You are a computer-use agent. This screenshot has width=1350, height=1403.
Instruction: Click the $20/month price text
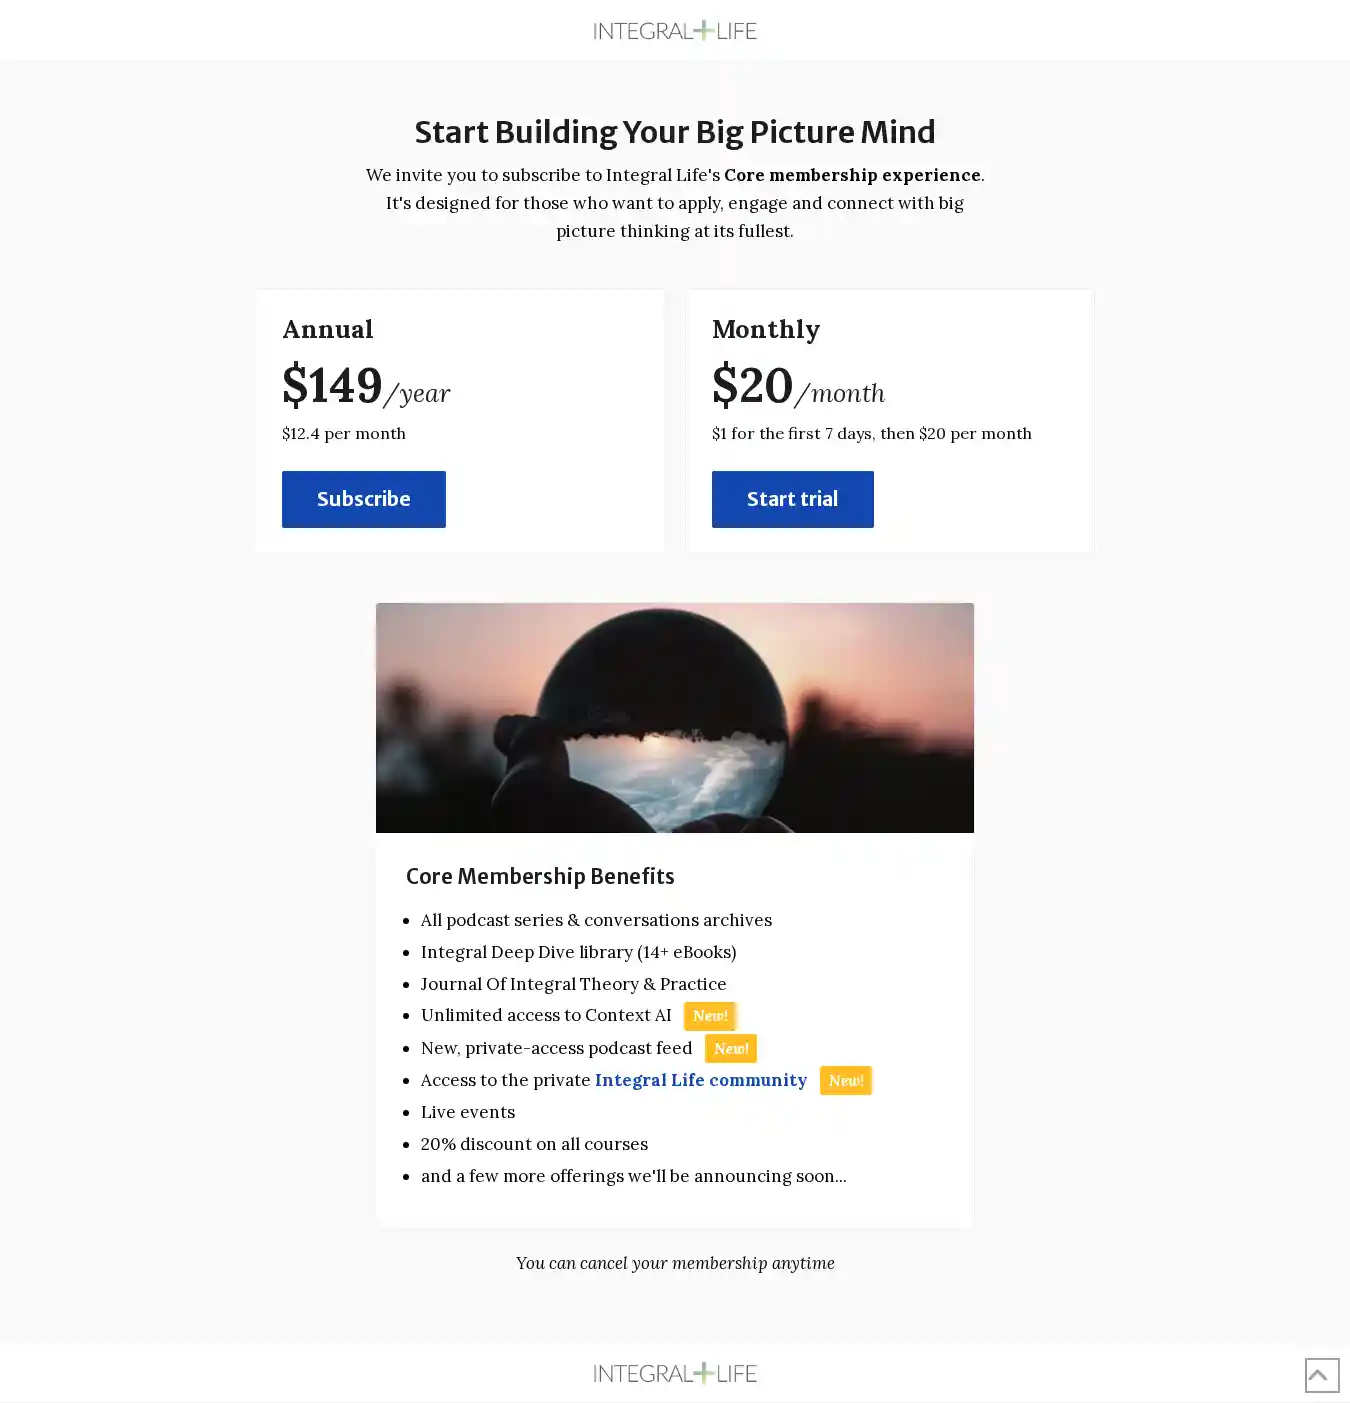click(x=798, y=387)
